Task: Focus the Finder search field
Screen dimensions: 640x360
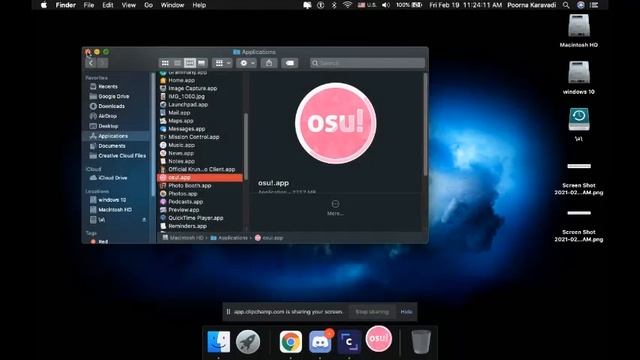Action: (x=367, y=63)
